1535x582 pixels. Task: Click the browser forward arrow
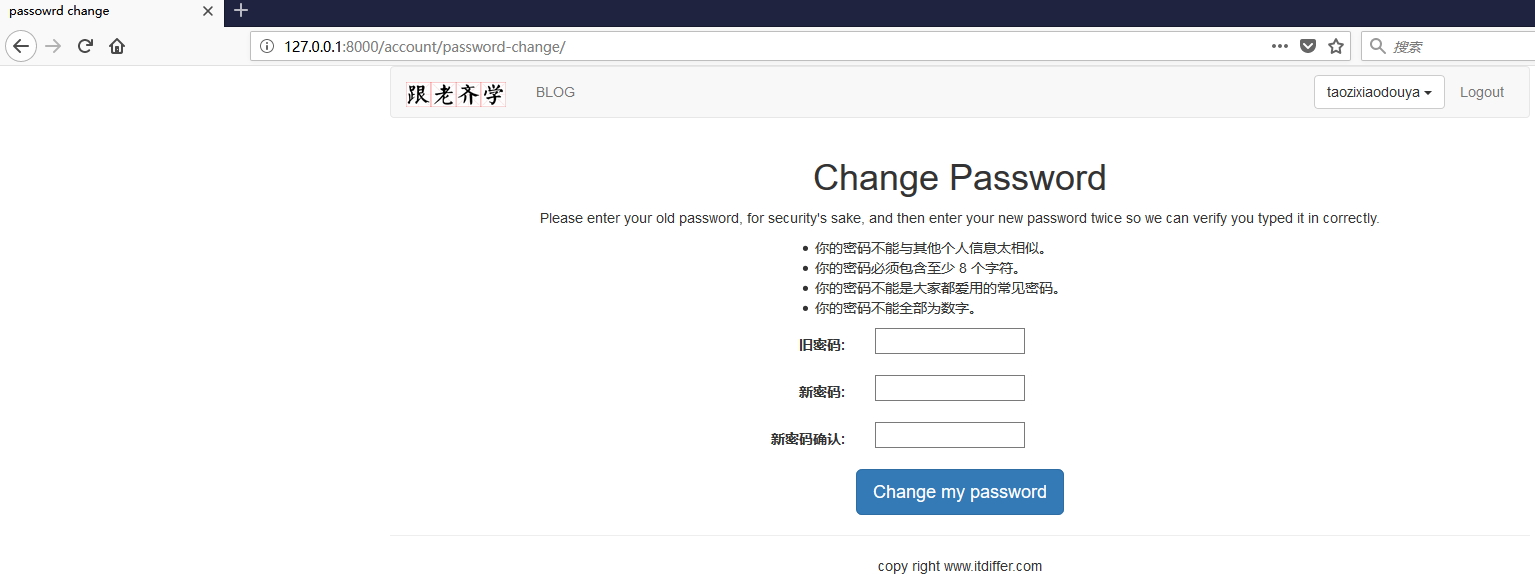click(x=53, y=46)
